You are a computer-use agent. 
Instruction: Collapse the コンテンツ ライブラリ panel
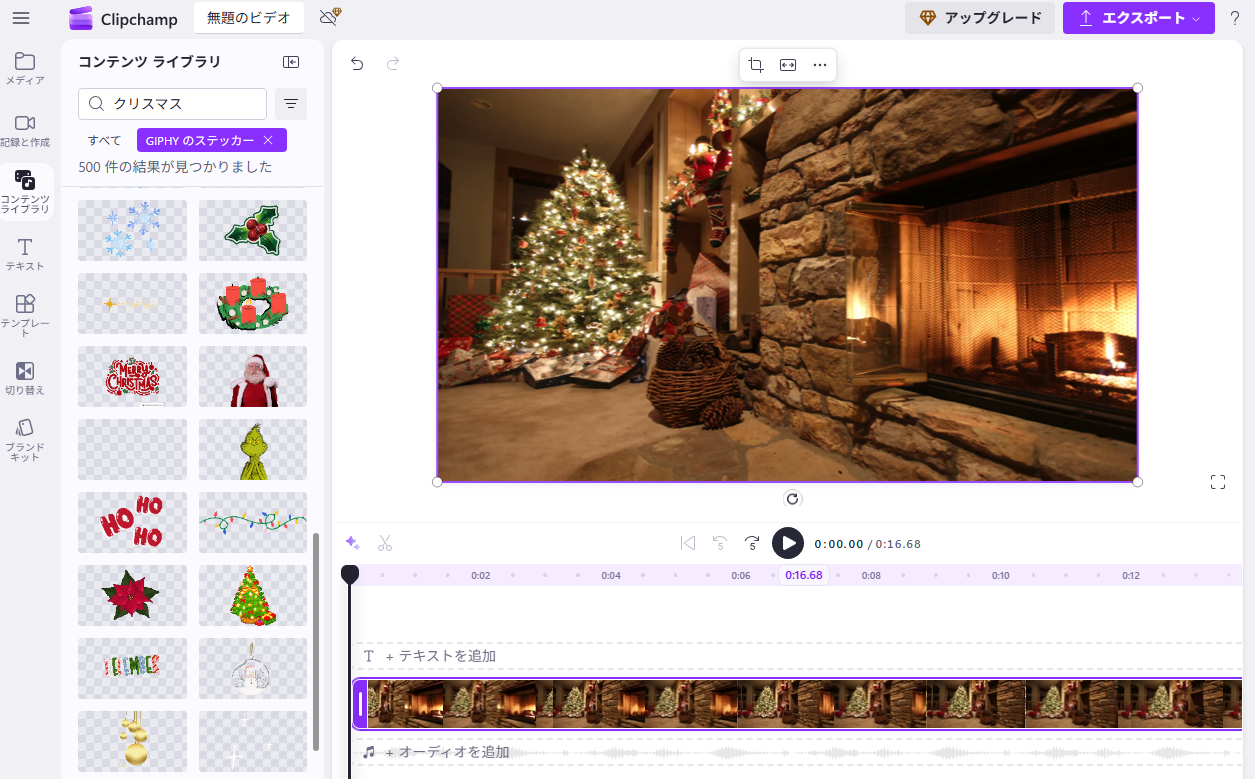click(x=291, y=61)
